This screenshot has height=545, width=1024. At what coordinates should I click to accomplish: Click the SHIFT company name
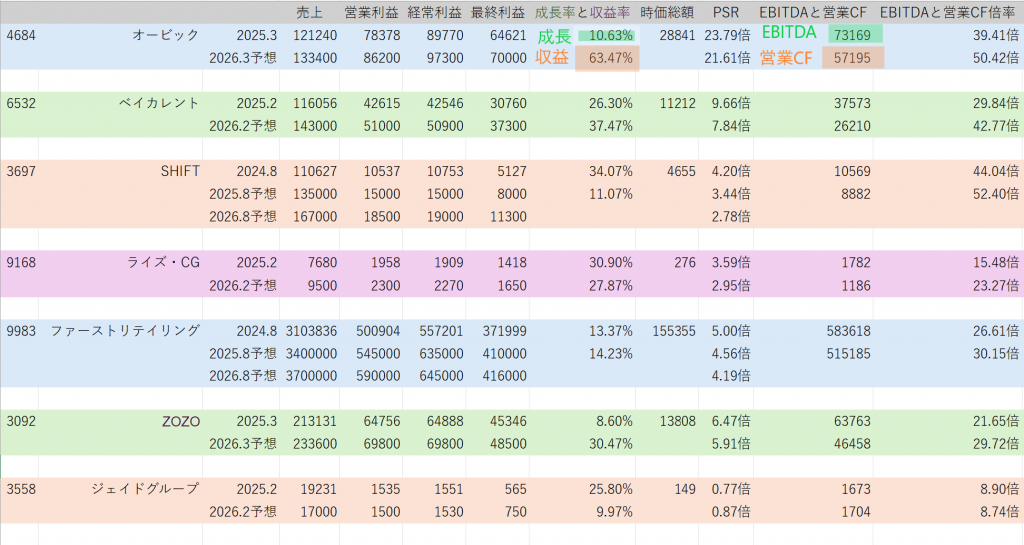click(x=180, y=171)
